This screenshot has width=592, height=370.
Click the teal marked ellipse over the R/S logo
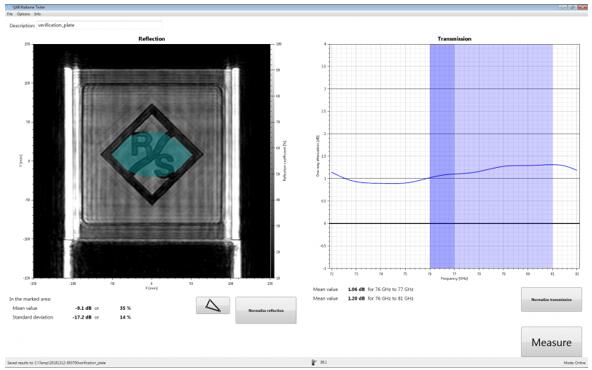point(152,154)
